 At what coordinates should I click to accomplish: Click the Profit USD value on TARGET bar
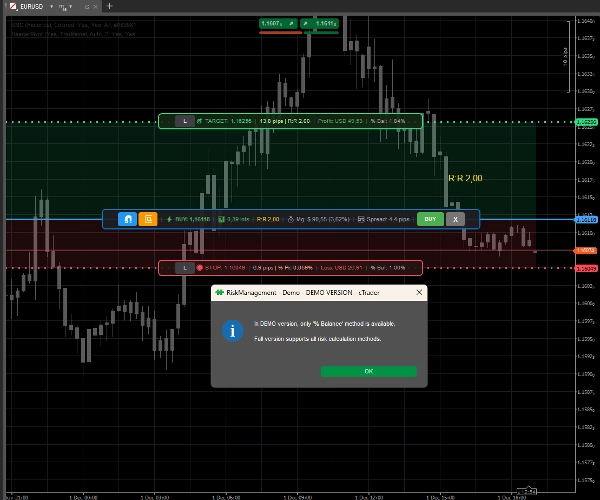click(x=340, y=121)
